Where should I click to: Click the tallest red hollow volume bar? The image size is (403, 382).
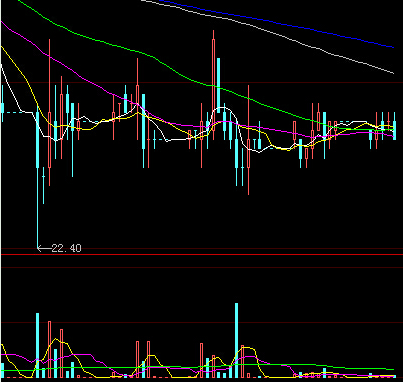[x=49, y=349]
